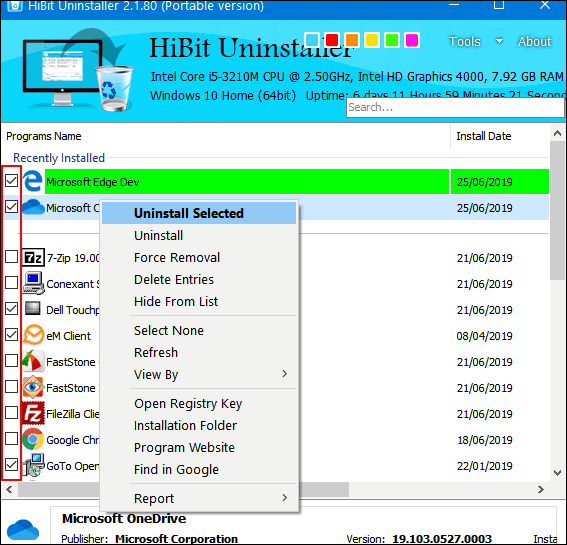Open the Tools dropdown arrow
The image size is (567, 545).
pos(499,41)
